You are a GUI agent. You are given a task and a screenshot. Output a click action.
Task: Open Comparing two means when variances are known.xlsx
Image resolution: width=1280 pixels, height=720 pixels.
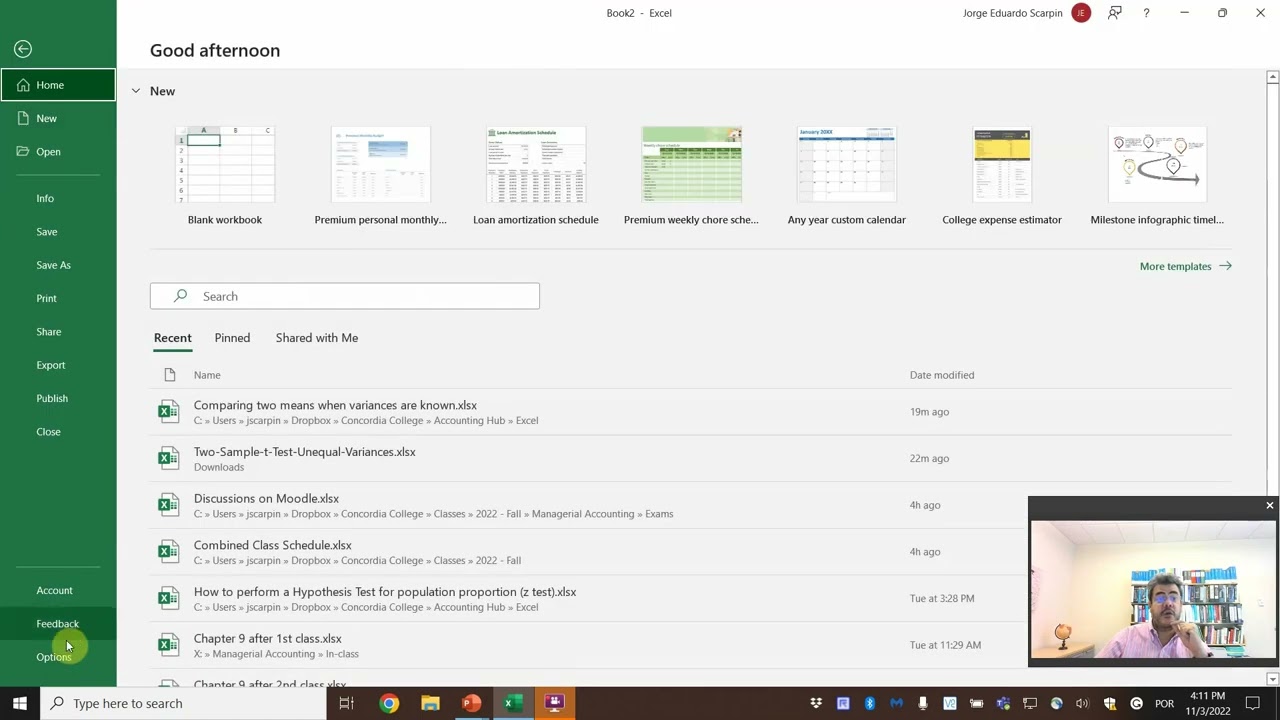point(691,412)
